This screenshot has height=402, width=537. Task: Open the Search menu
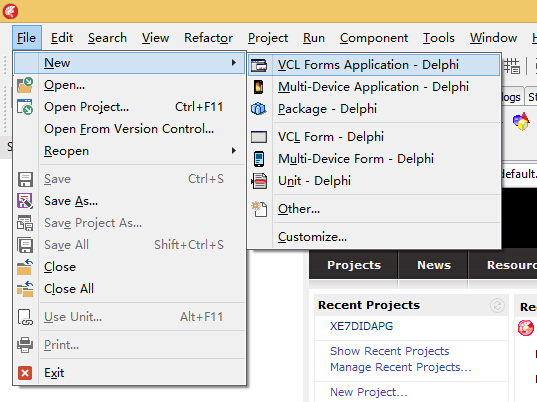[107, 38]
